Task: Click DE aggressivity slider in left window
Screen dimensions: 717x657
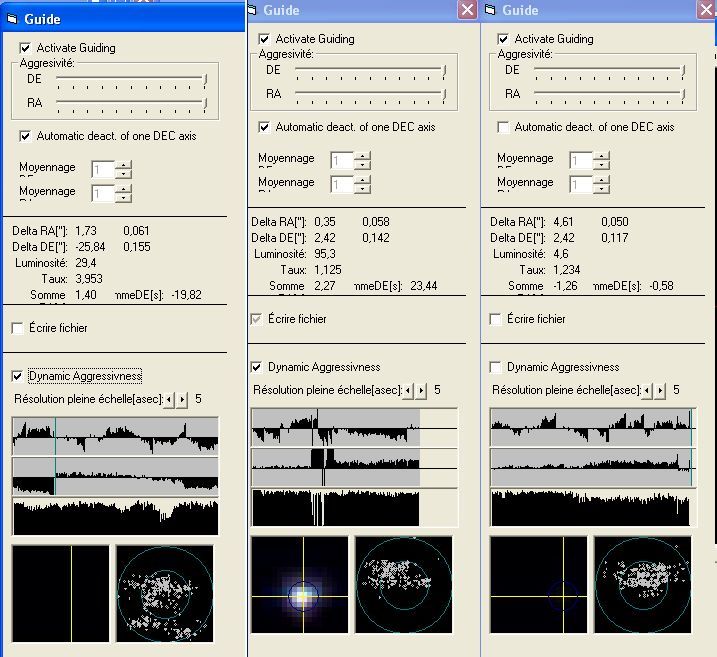Action: (x=132, y=80)
